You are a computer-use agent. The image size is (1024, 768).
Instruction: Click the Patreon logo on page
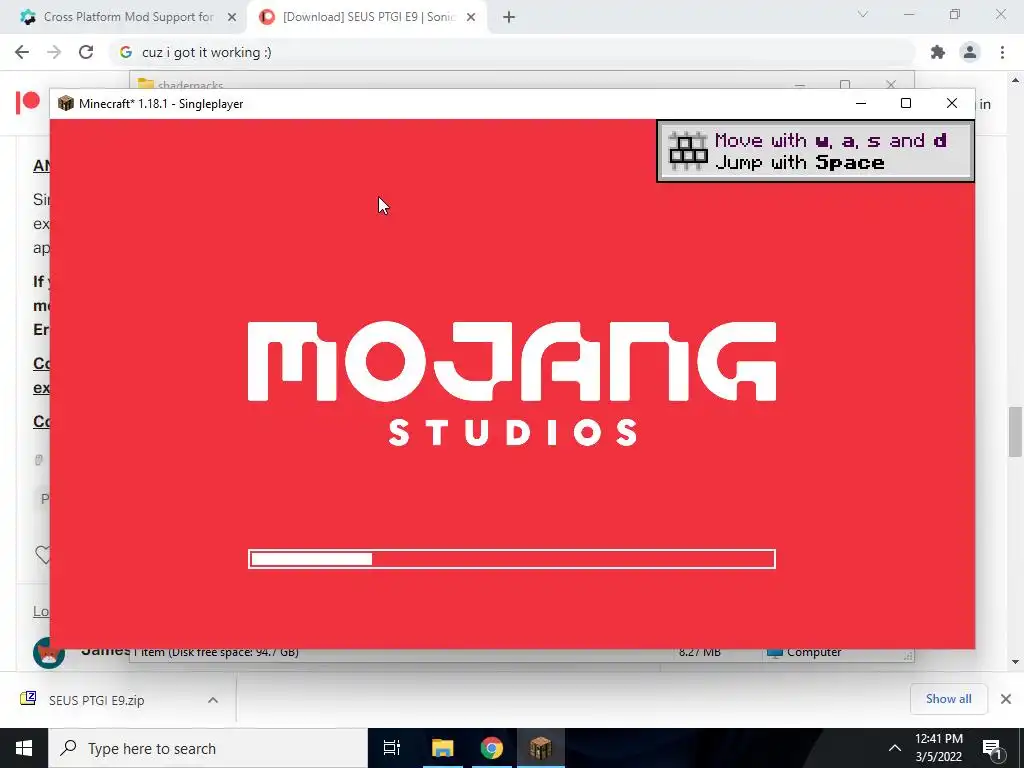(x=27, y=103)
